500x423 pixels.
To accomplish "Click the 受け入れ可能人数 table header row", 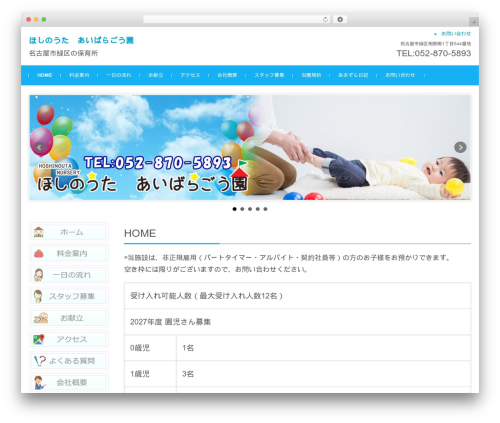I will coord(297,296).
